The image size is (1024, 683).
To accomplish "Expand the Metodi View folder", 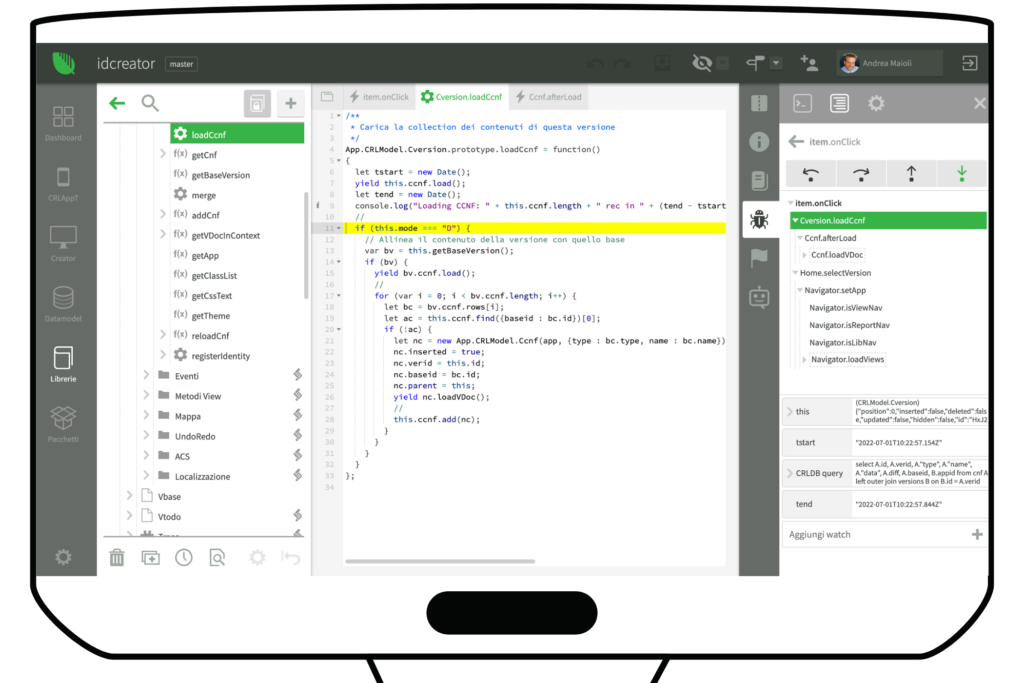I will [146, 395].
